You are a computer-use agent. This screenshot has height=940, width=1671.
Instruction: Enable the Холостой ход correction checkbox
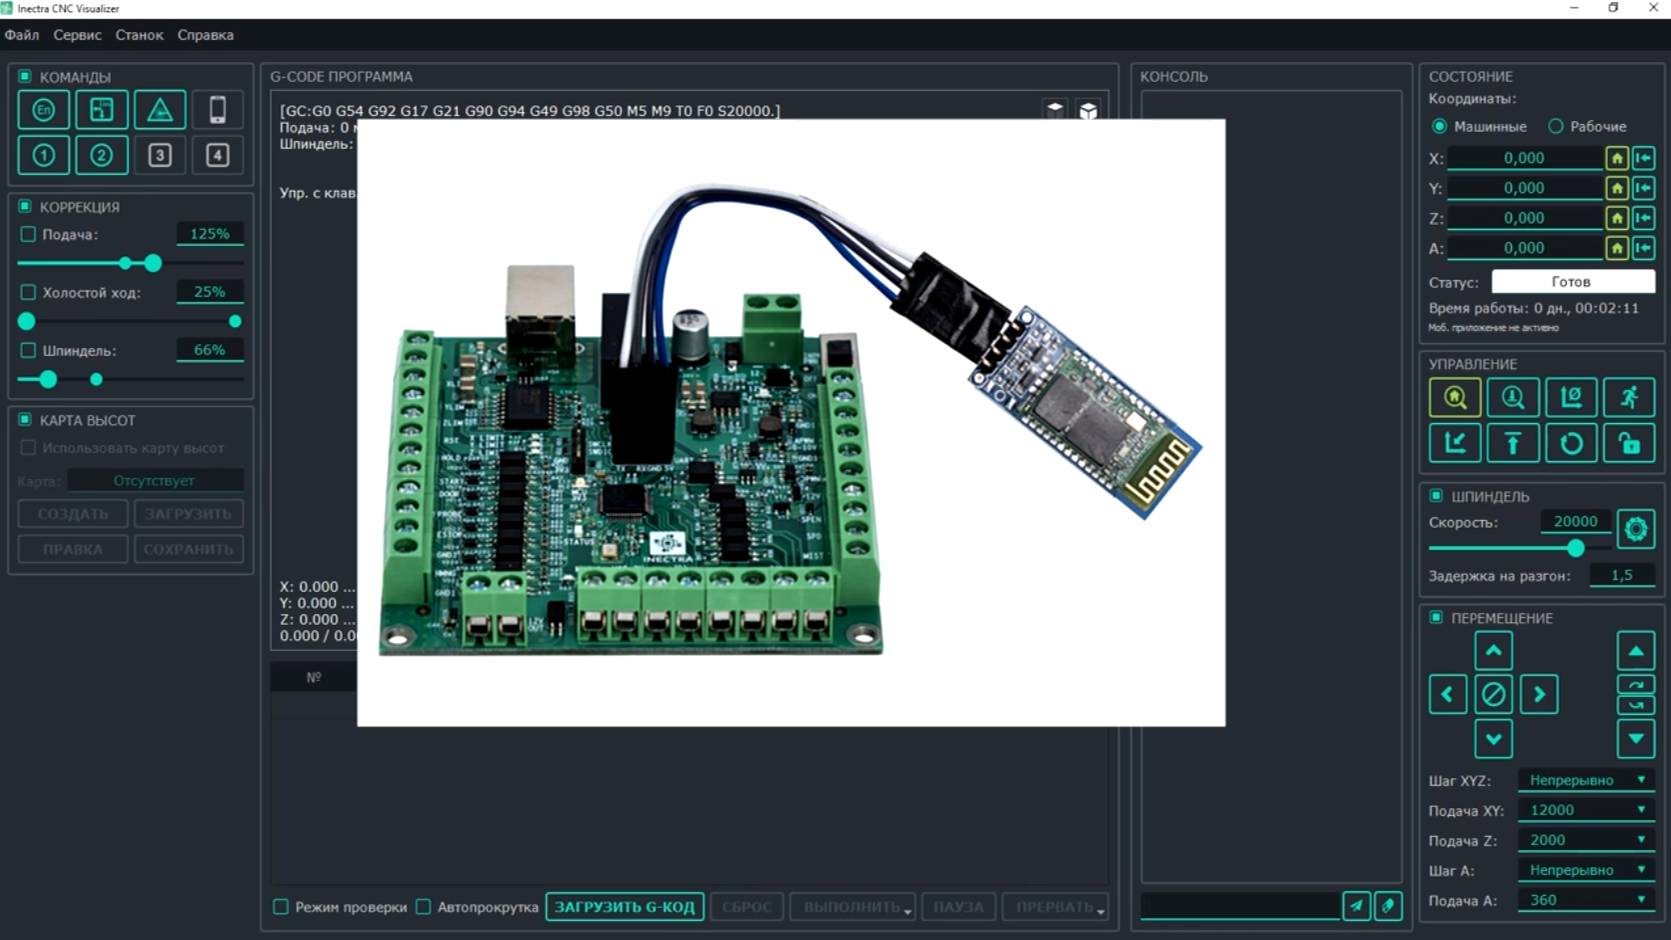[28, 292]
